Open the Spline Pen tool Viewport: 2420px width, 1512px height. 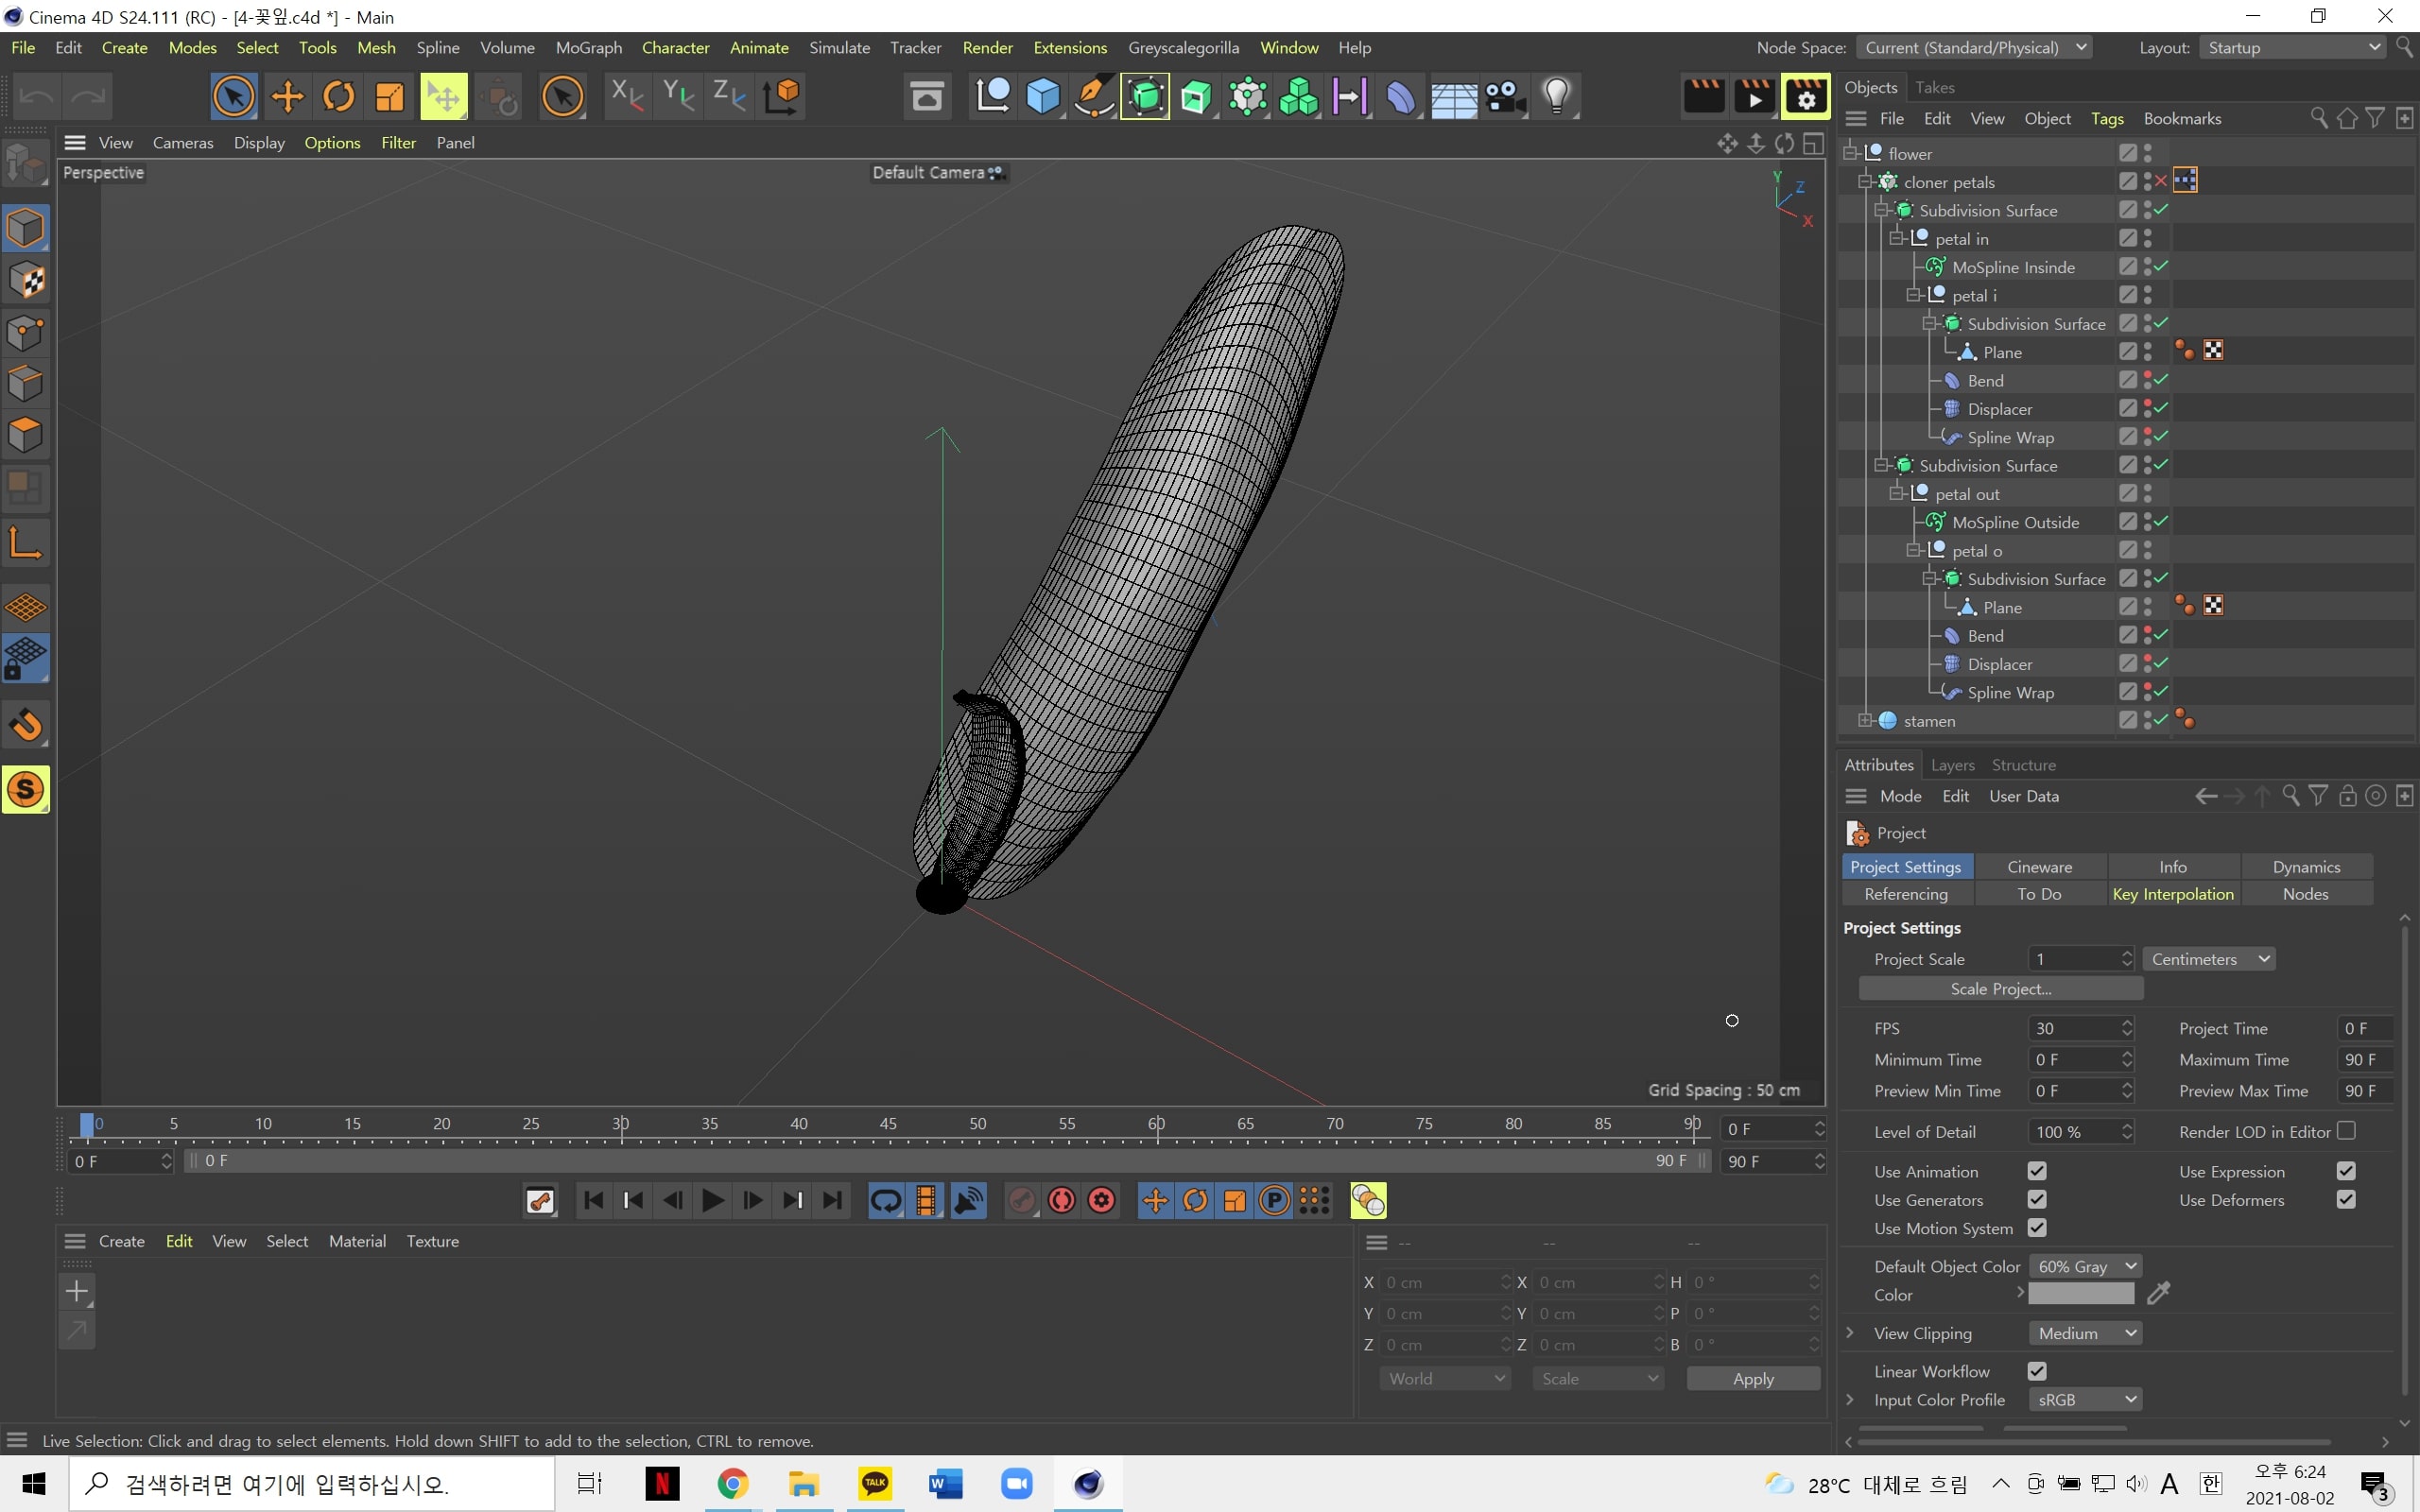coord(1094,97)
